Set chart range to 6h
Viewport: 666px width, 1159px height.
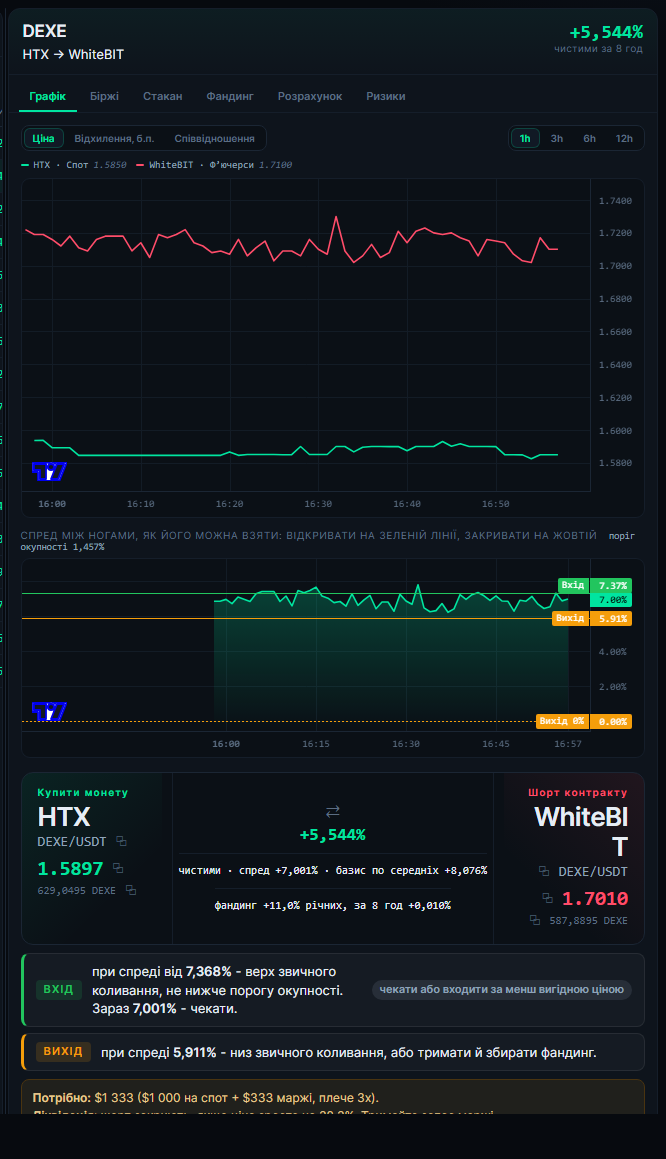point(589,138)
